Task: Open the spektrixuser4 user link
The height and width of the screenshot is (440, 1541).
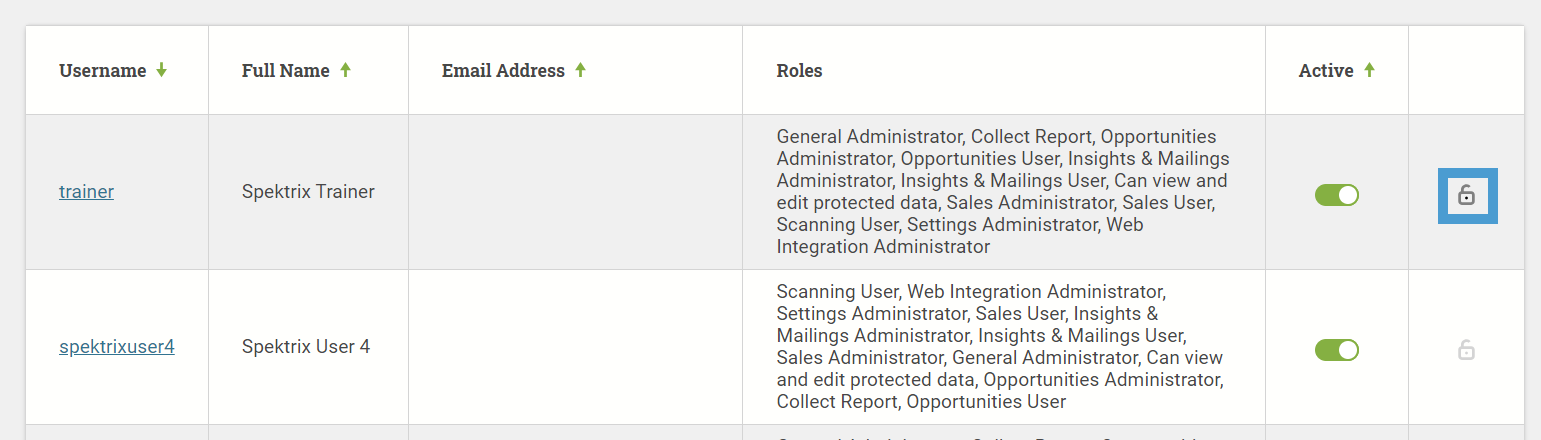Action: [117, 347]
